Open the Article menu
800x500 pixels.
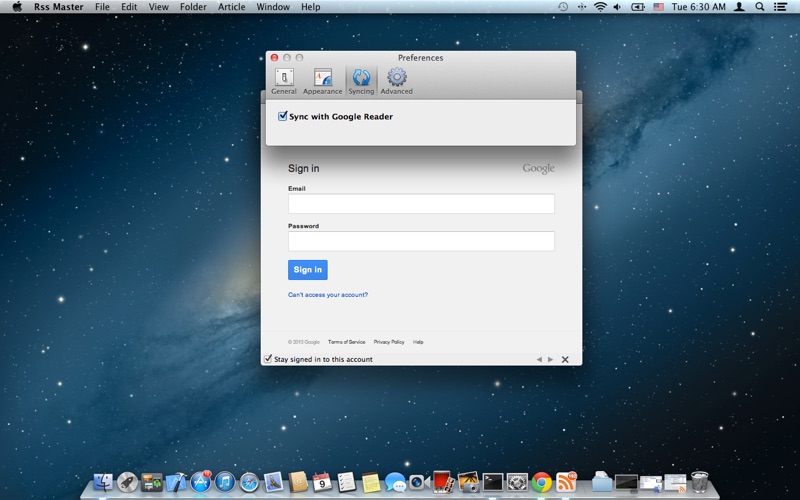point(232,7)
